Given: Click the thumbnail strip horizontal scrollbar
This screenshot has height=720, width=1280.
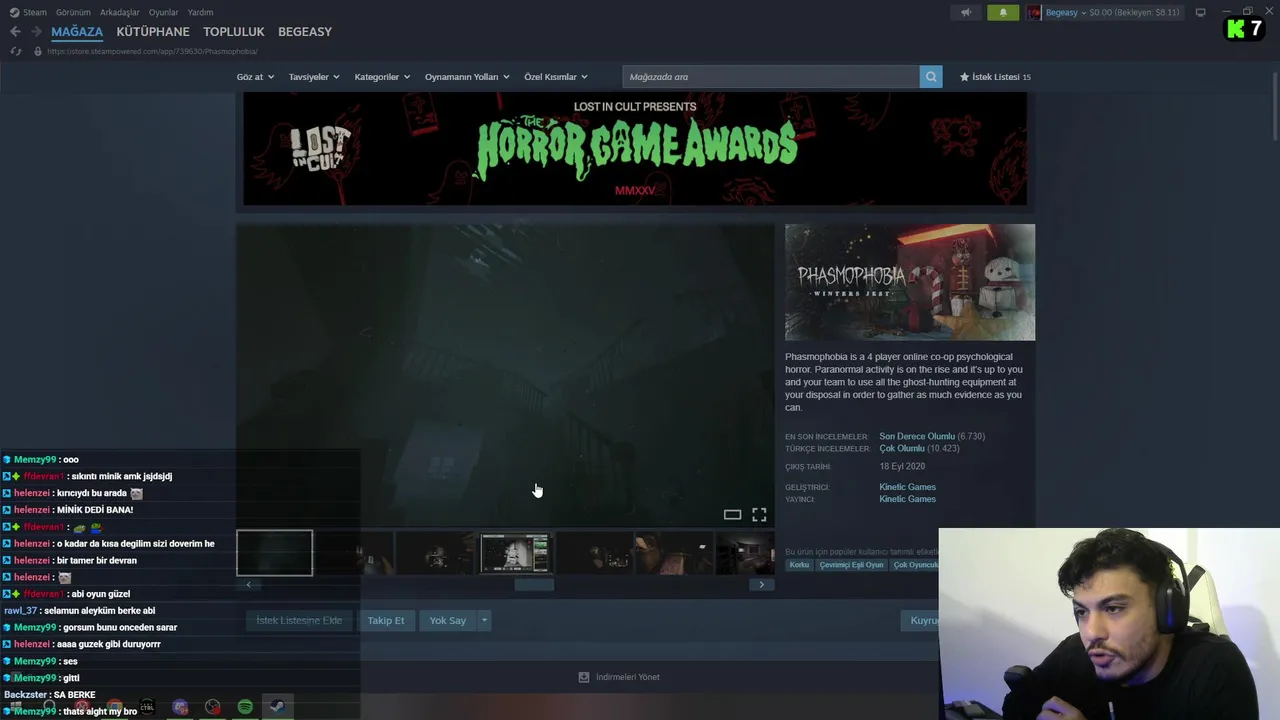Looking at the screenshot, I should tap(534, 585).
